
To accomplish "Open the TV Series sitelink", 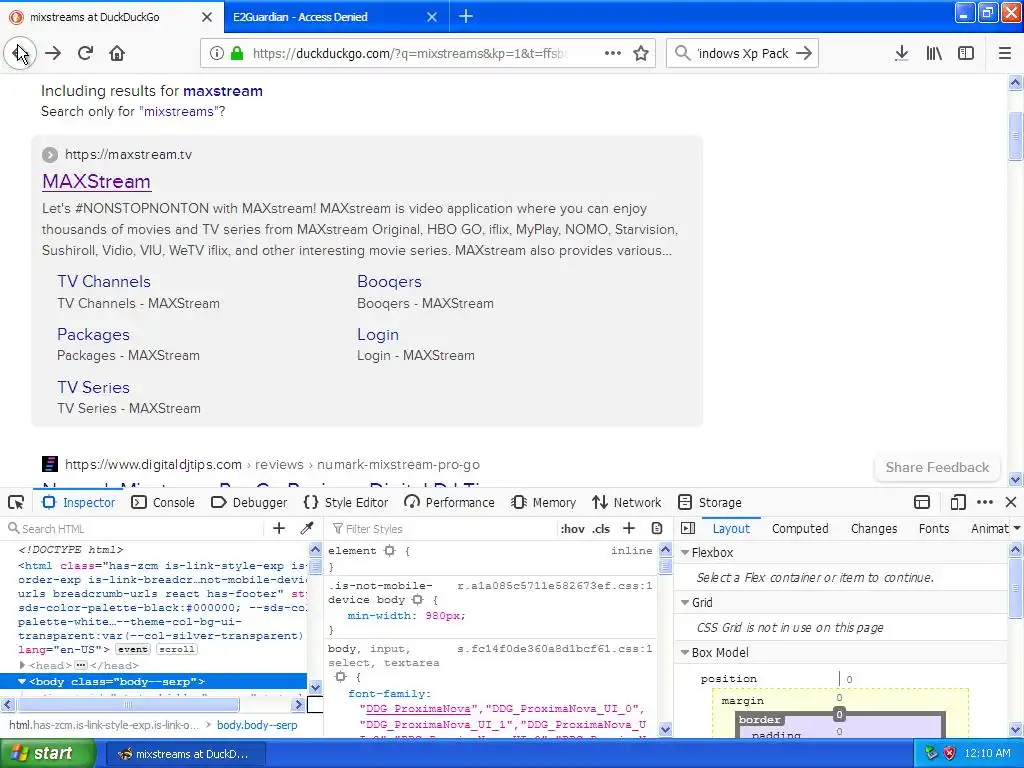I will 93,387.
